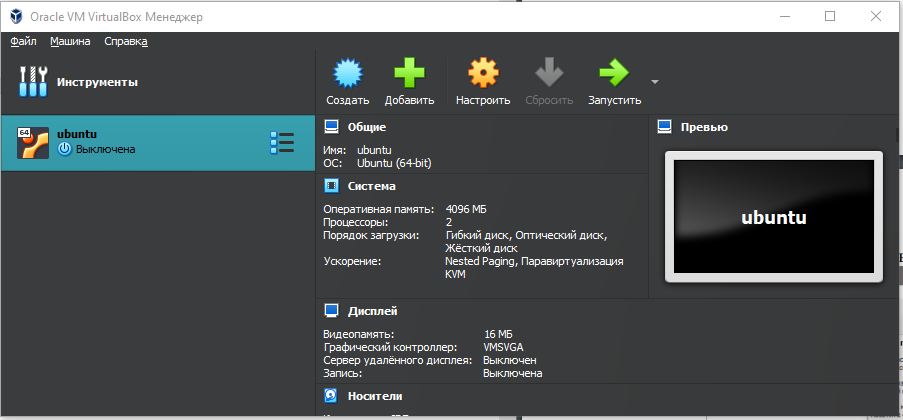The image size is (903, 420).
Task: Click the Дисплей monitor icon
Action: (331, 311)
